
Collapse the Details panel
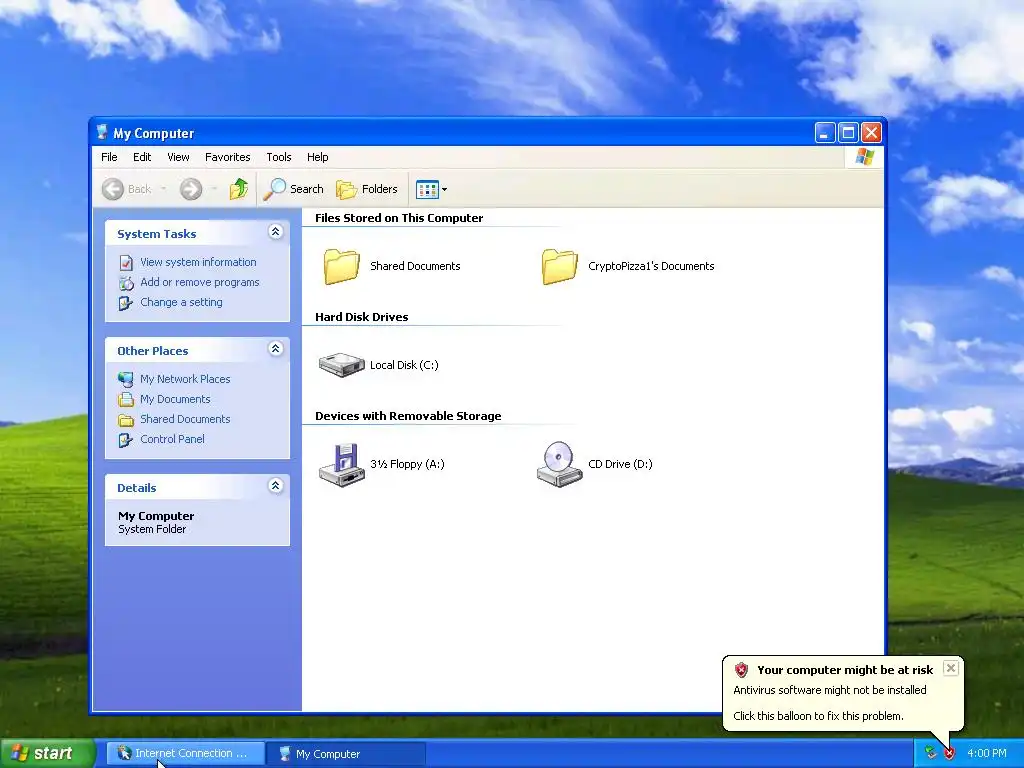(x=276, y=486)
